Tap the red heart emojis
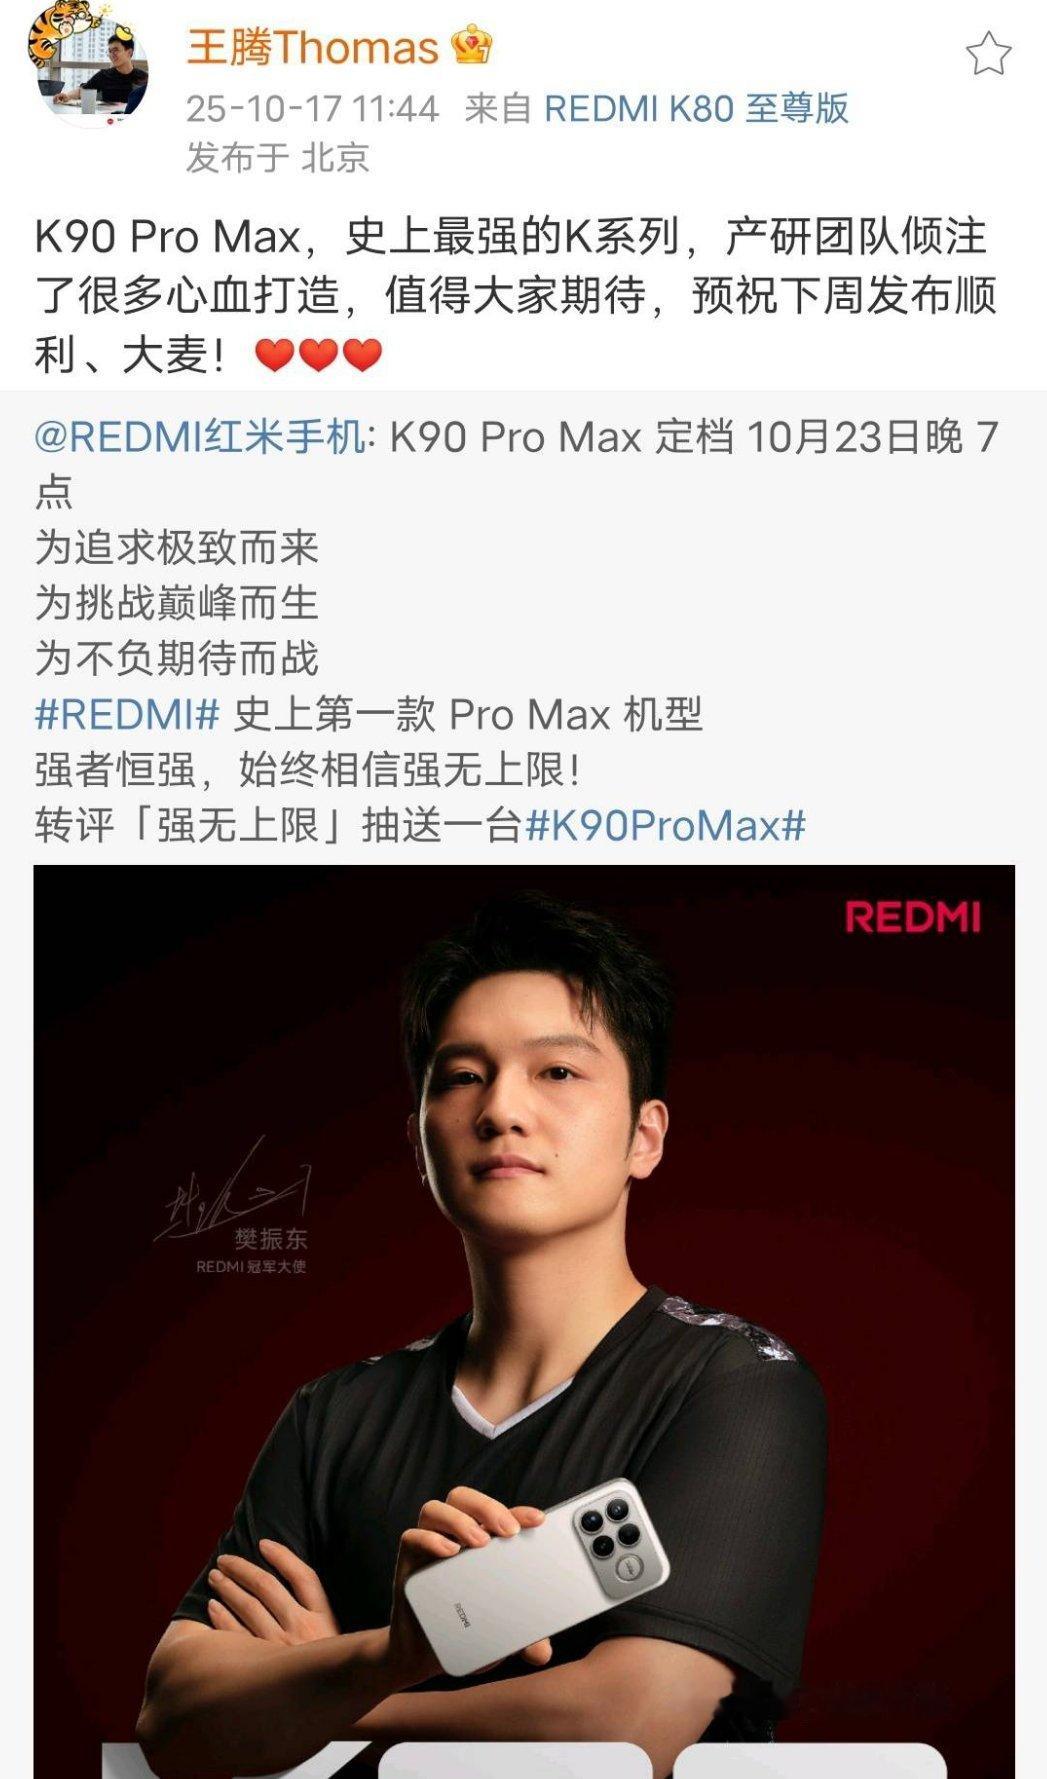 (319, 354)
